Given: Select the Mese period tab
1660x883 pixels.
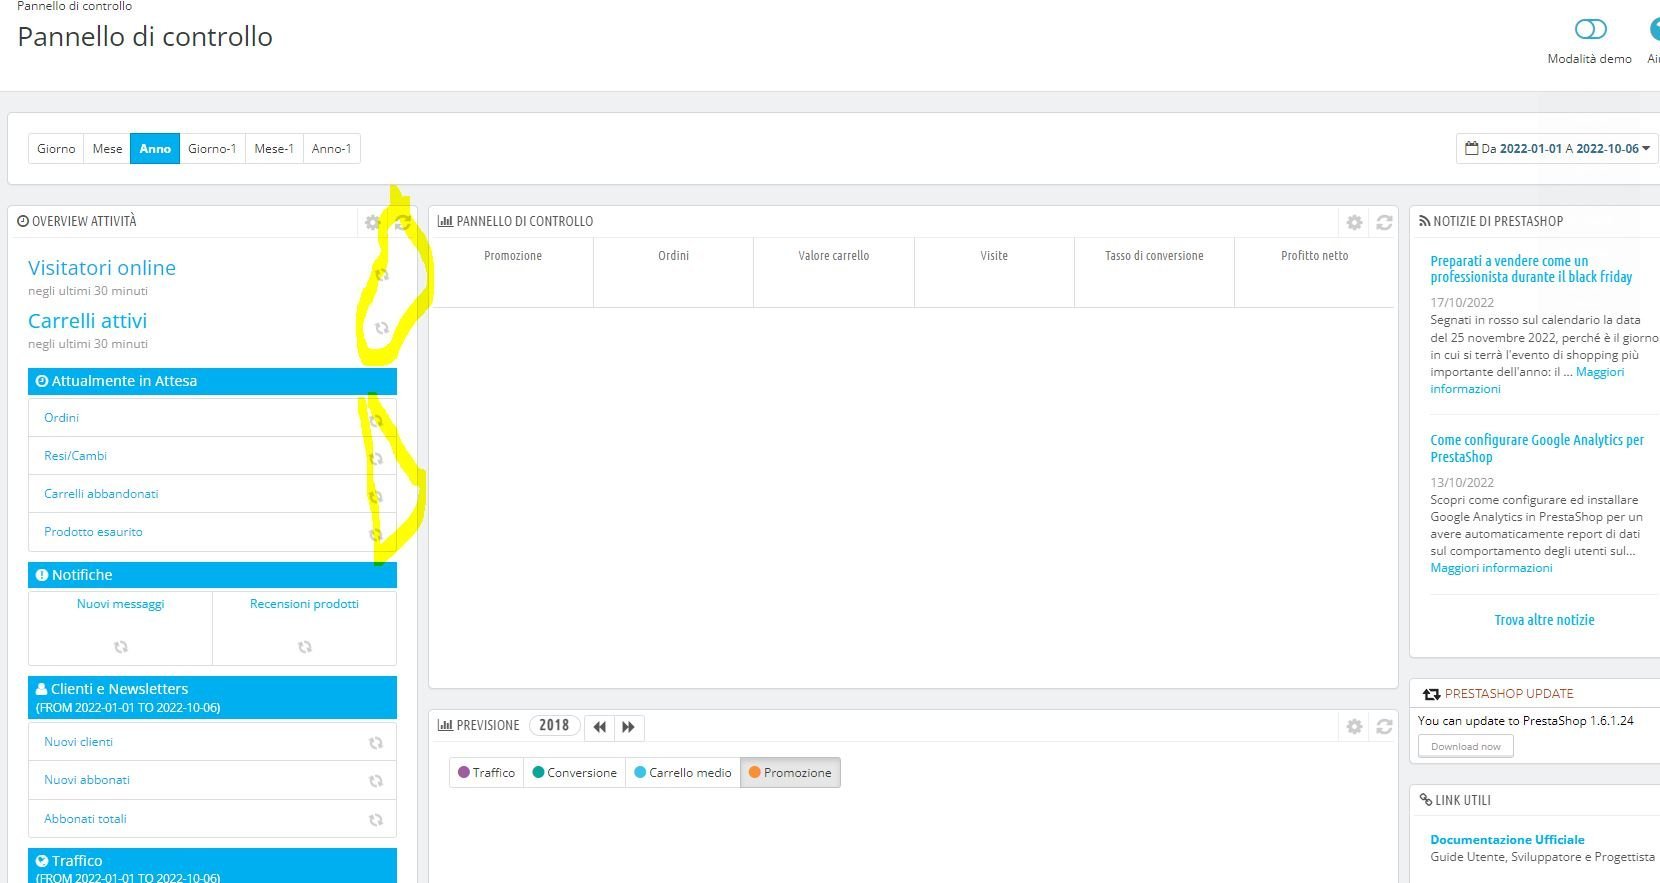Looking at the screenshot, I should tap(107, 148).
